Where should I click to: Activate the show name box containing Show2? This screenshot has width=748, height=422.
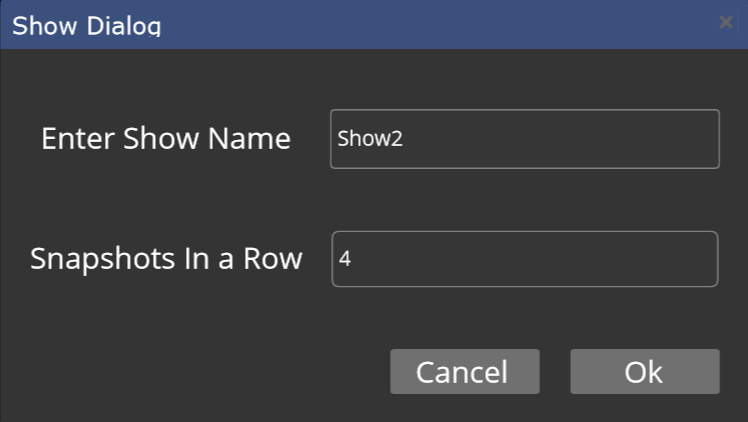pyautogui.click(x=525, y=139)
